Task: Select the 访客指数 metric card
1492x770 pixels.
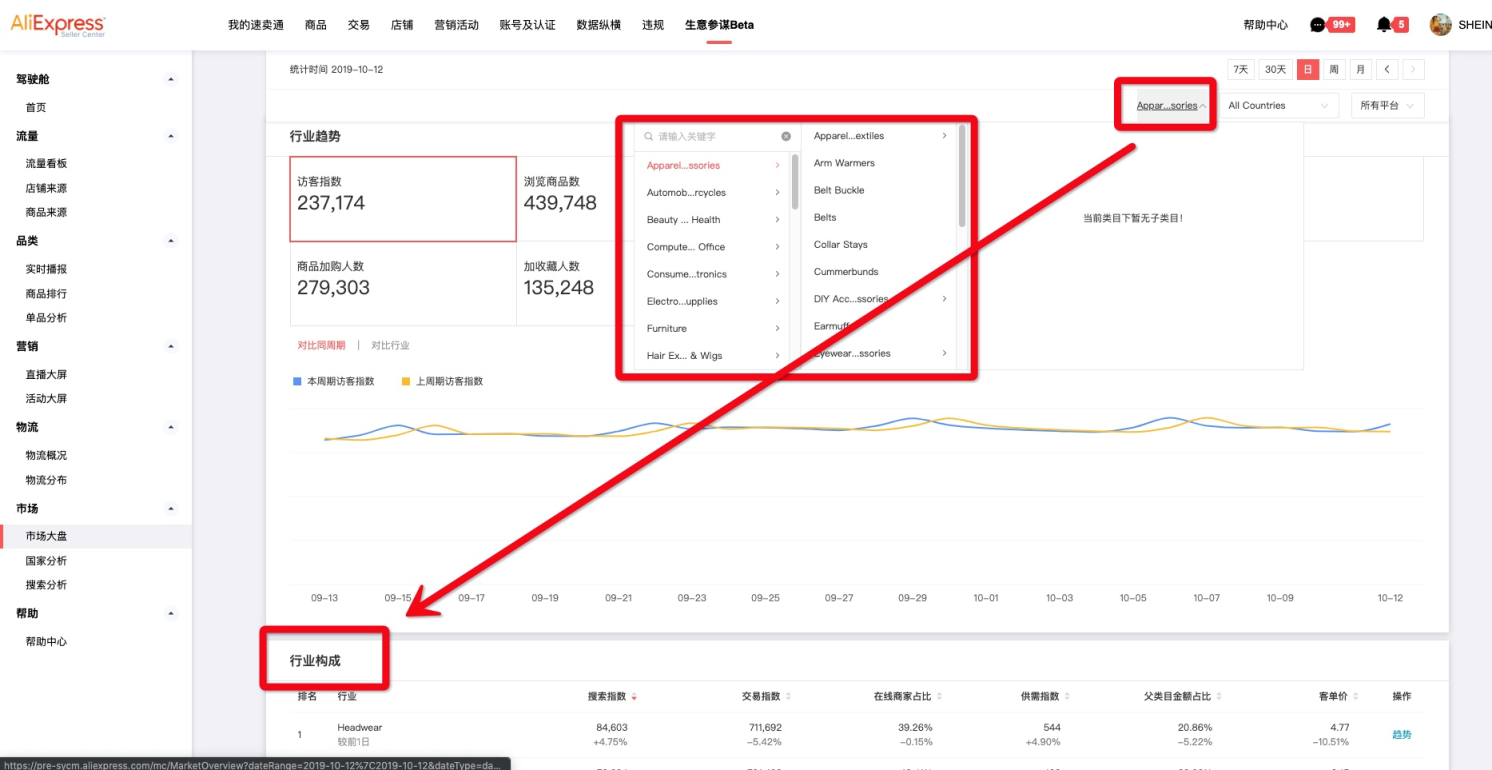Action: click(403, 198)
